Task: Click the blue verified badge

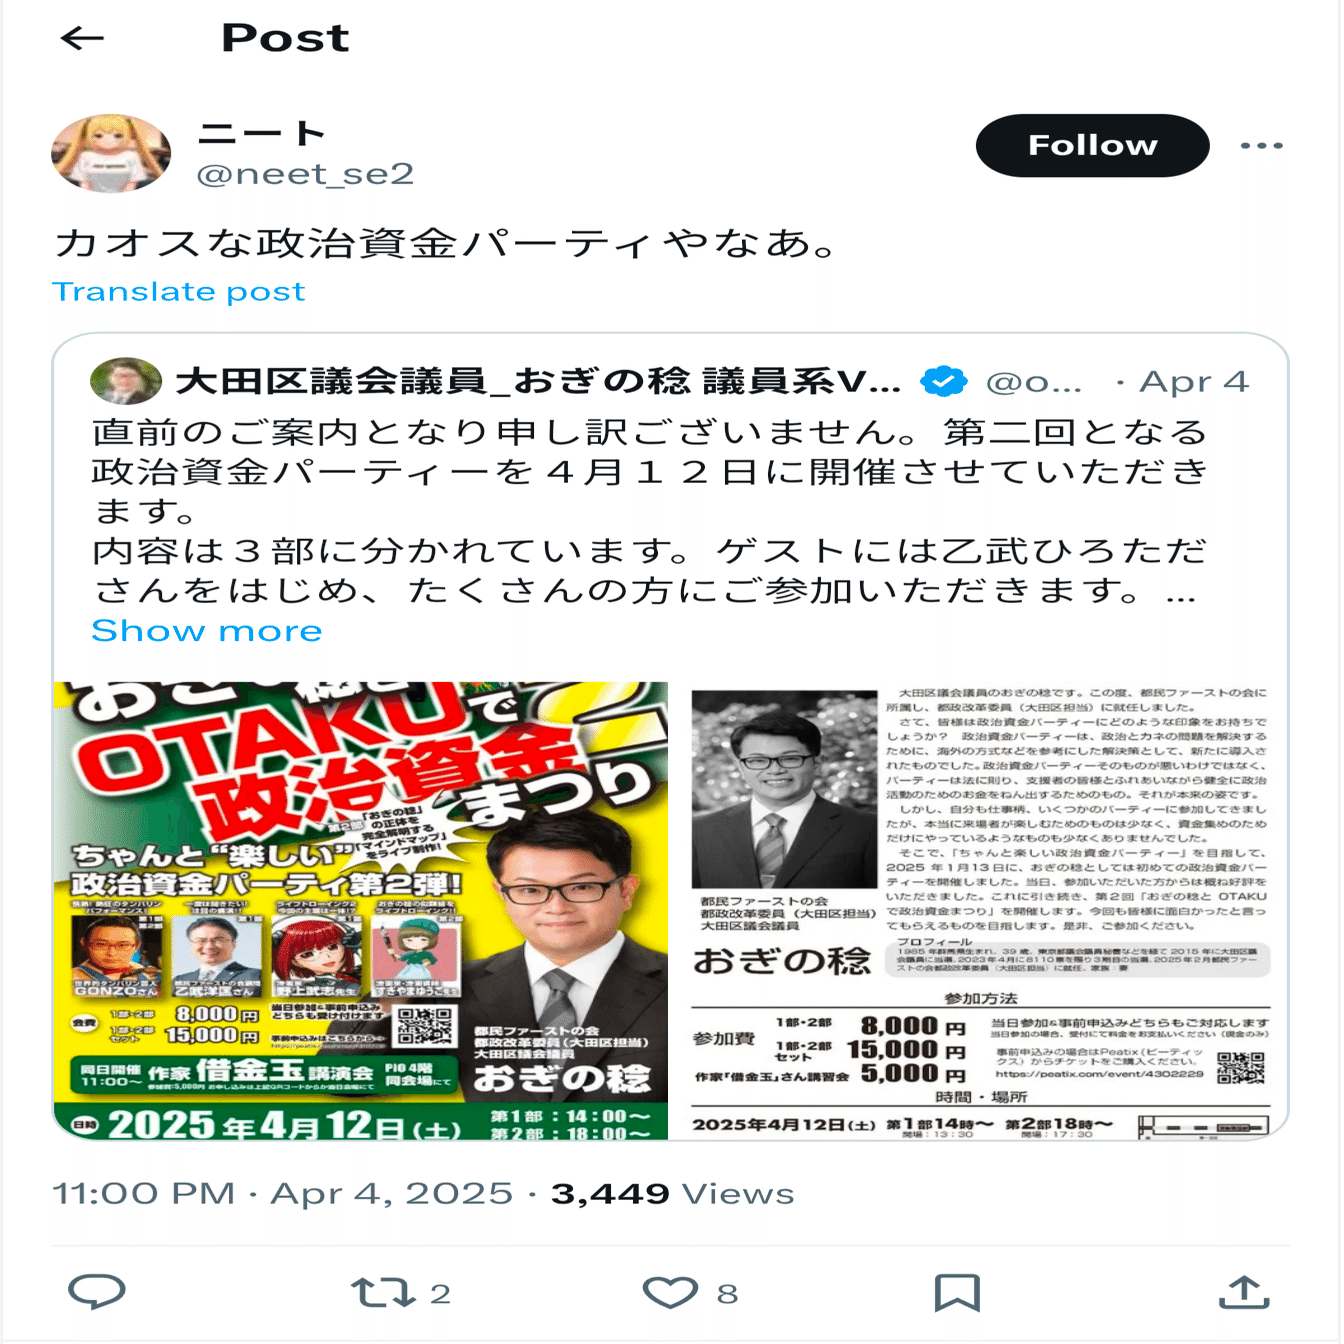Action: [x=944, y=381]
